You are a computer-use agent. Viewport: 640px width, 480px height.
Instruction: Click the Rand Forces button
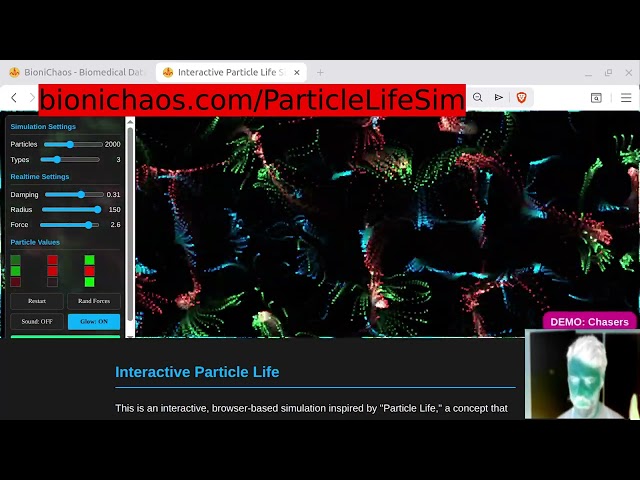94,301
